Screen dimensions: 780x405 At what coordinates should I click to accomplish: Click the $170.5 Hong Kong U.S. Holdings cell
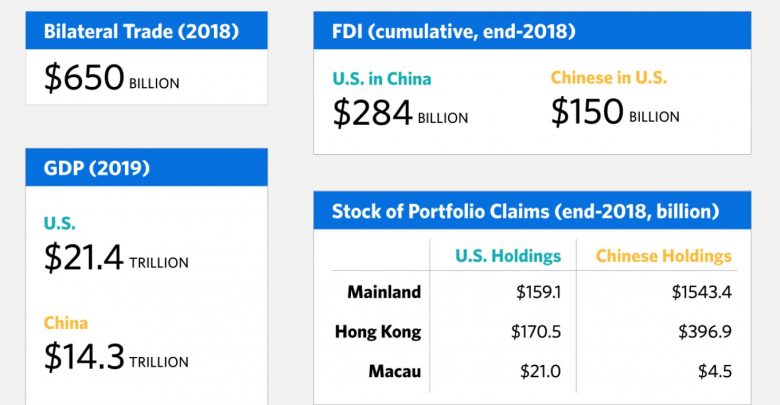pyautogui.click(x=538, y=332)
